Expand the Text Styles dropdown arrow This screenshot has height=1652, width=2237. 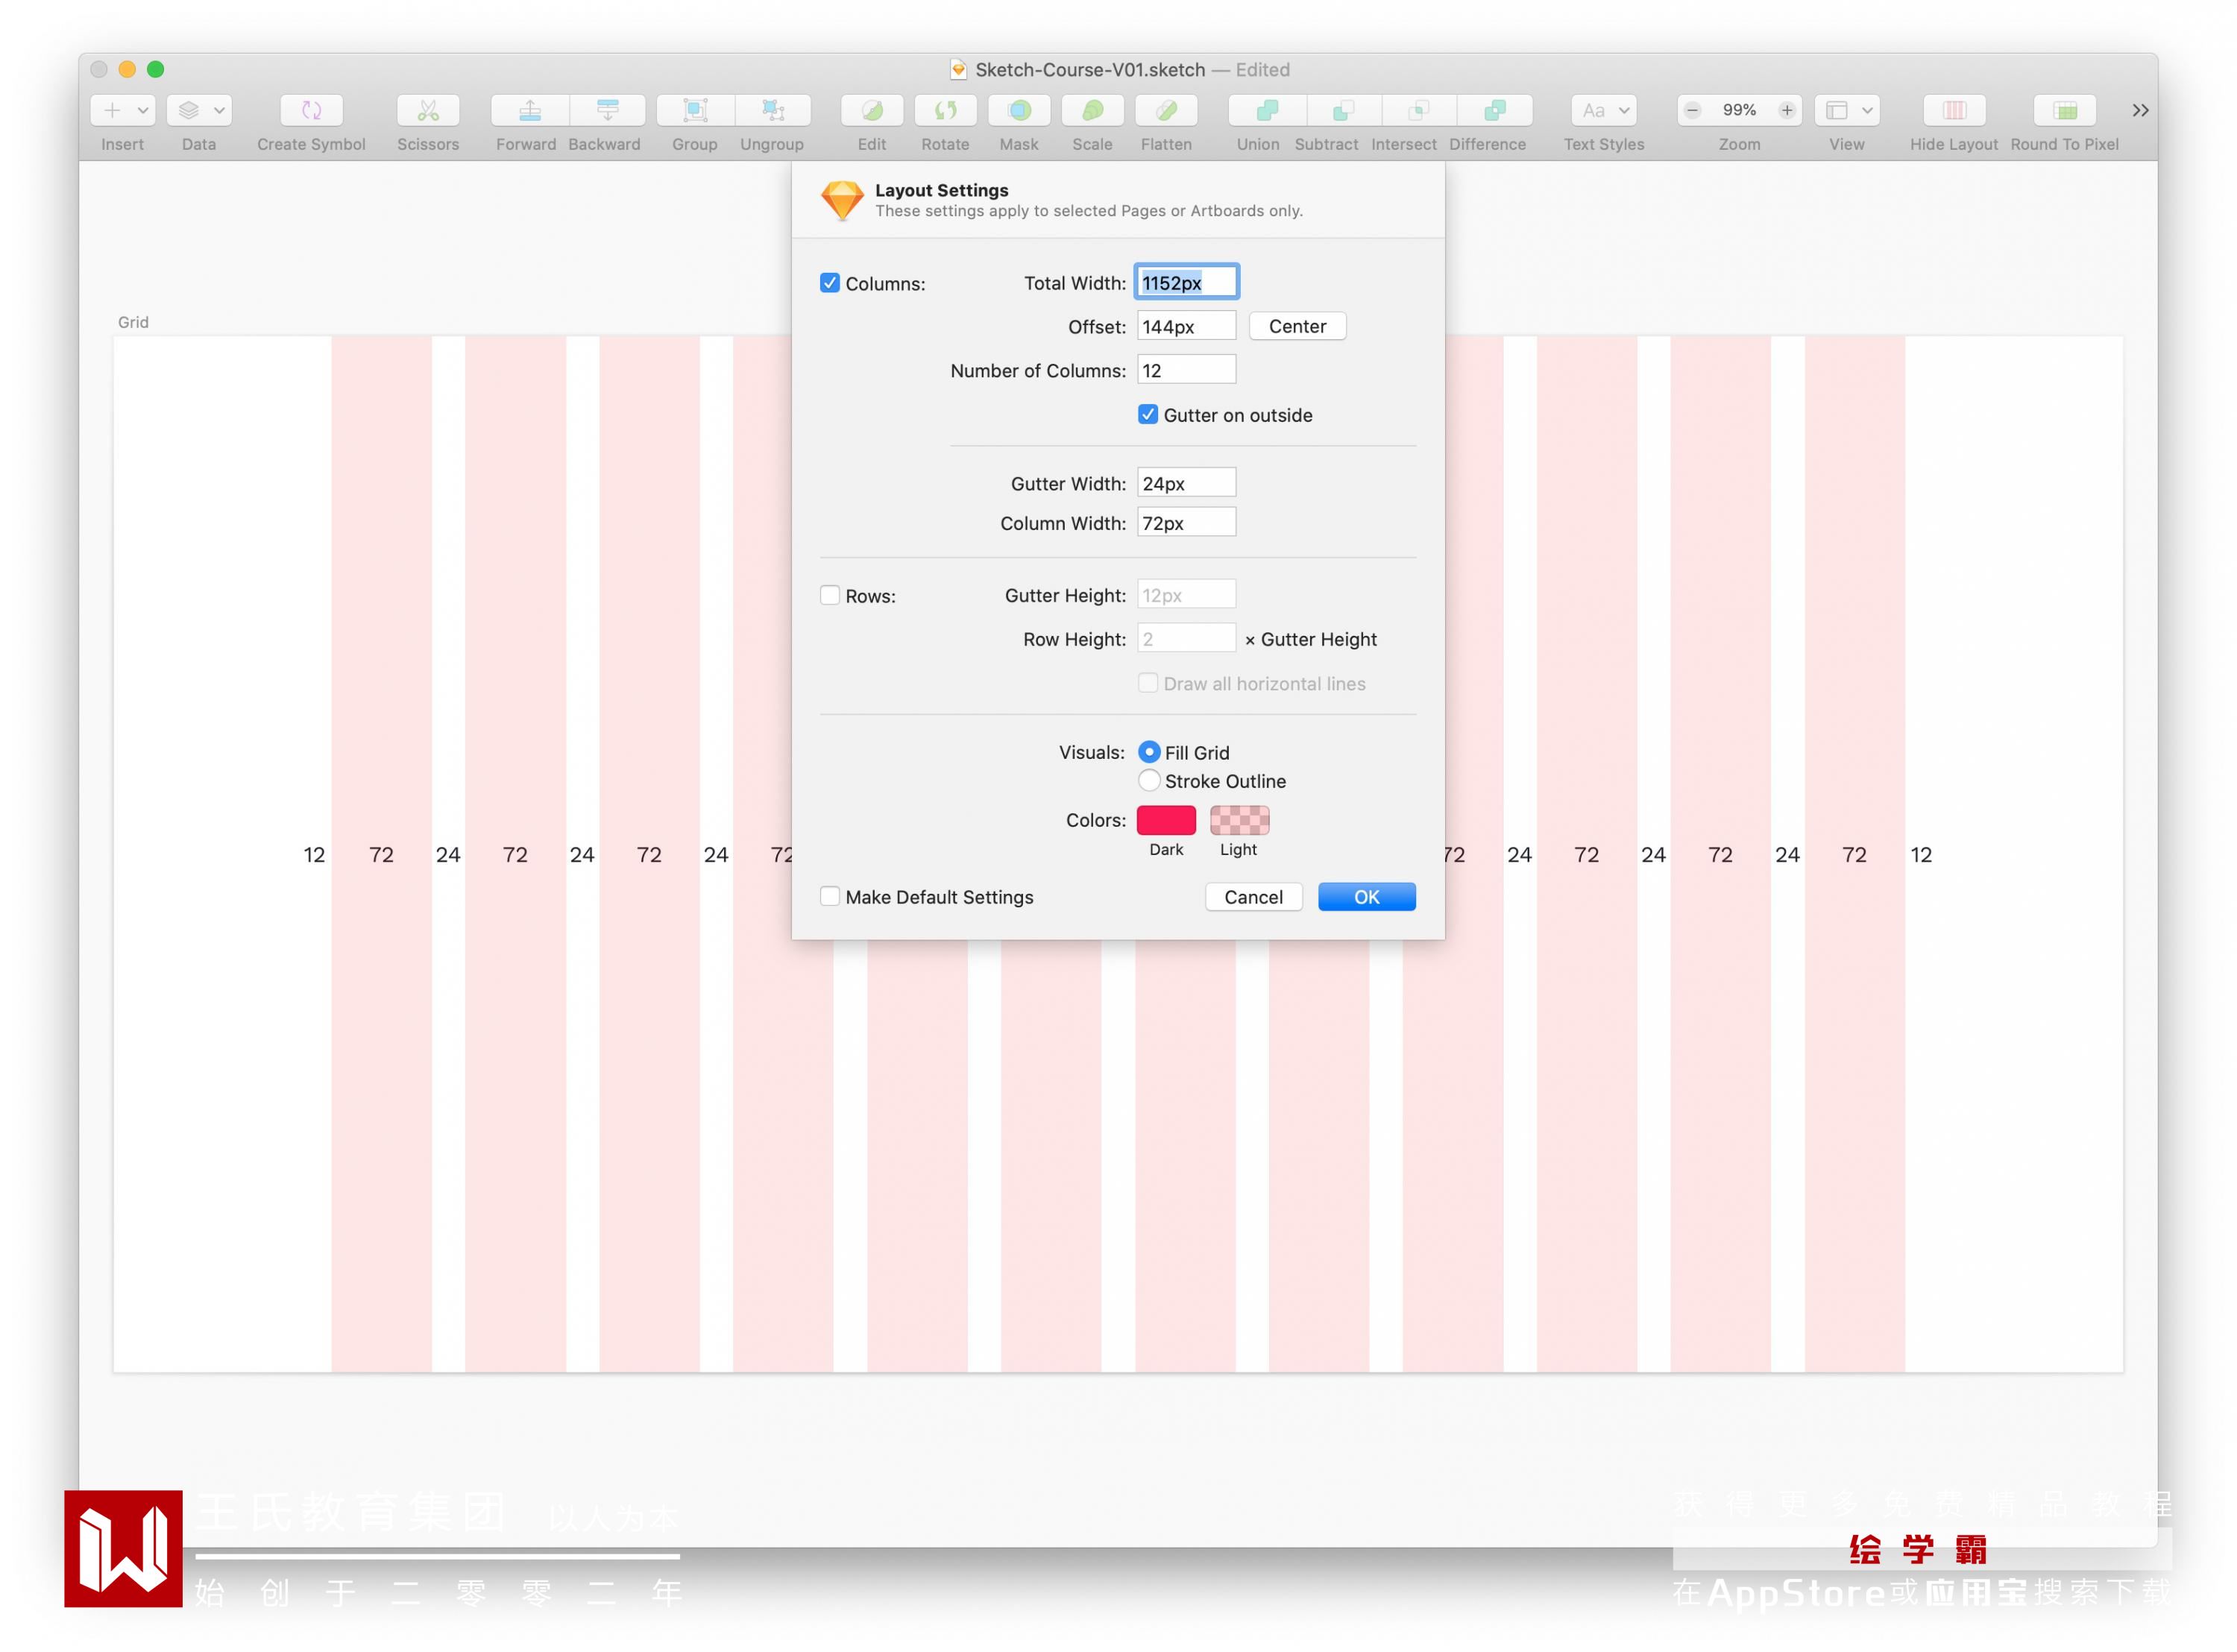point(1624,110)
